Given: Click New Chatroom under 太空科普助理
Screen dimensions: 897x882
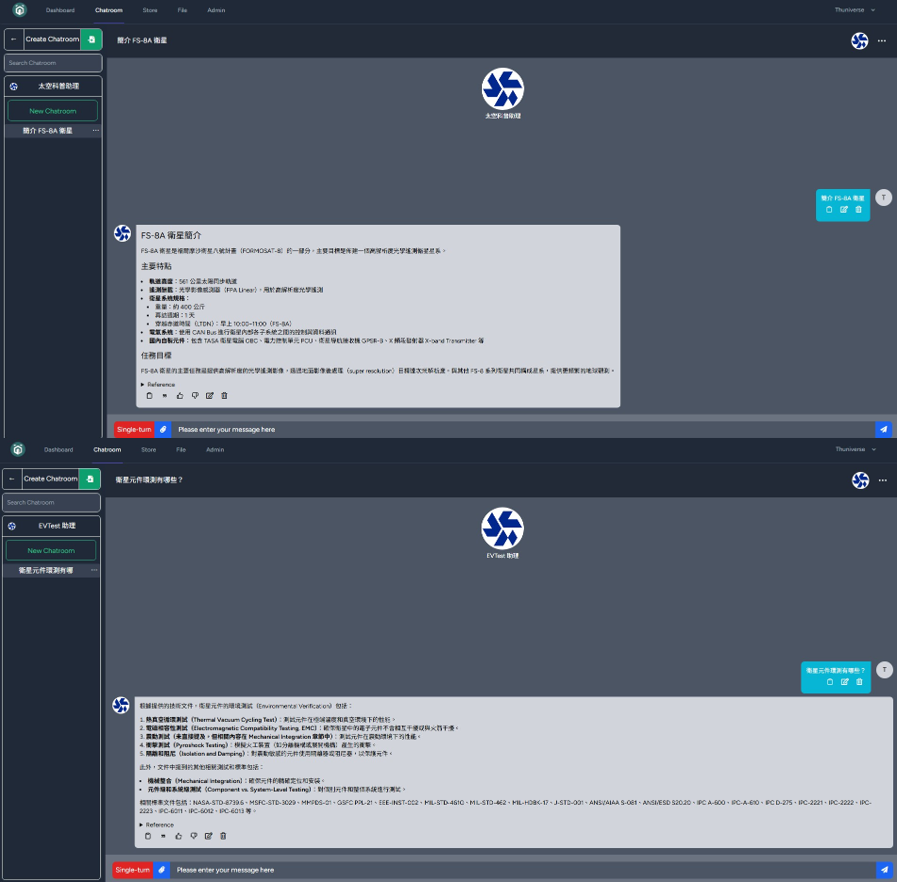Looking at the screenshot, I should (52, 111).
